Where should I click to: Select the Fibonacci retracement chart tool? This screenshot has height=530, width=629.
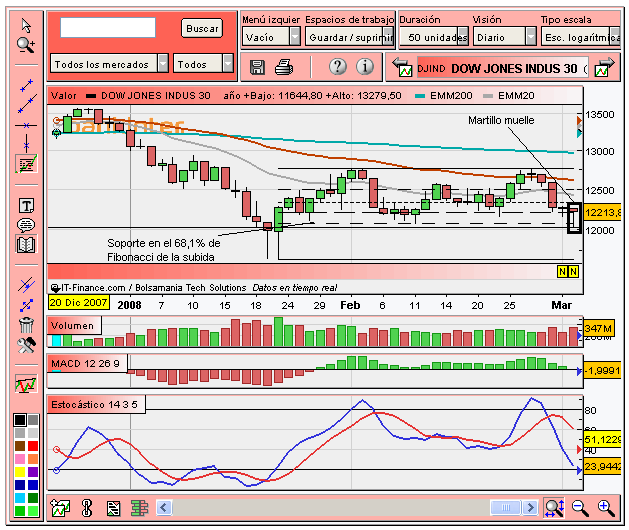click(26, 164)
